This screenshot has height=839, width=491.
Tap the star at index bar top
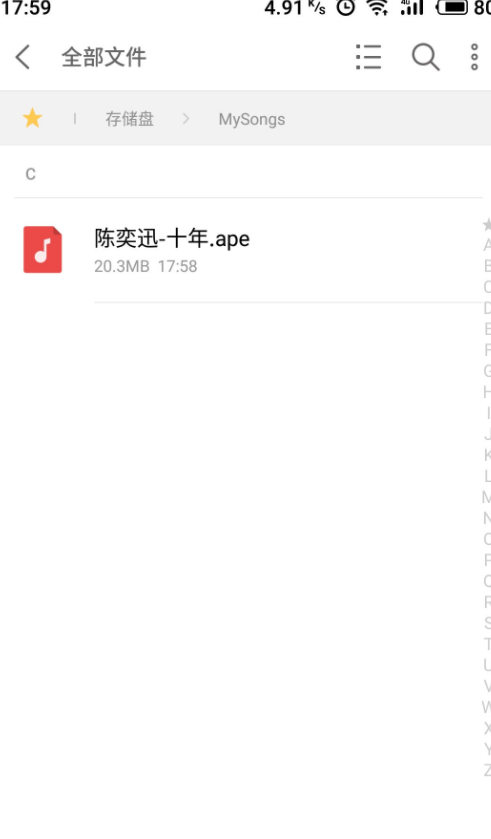click(487, 224)
